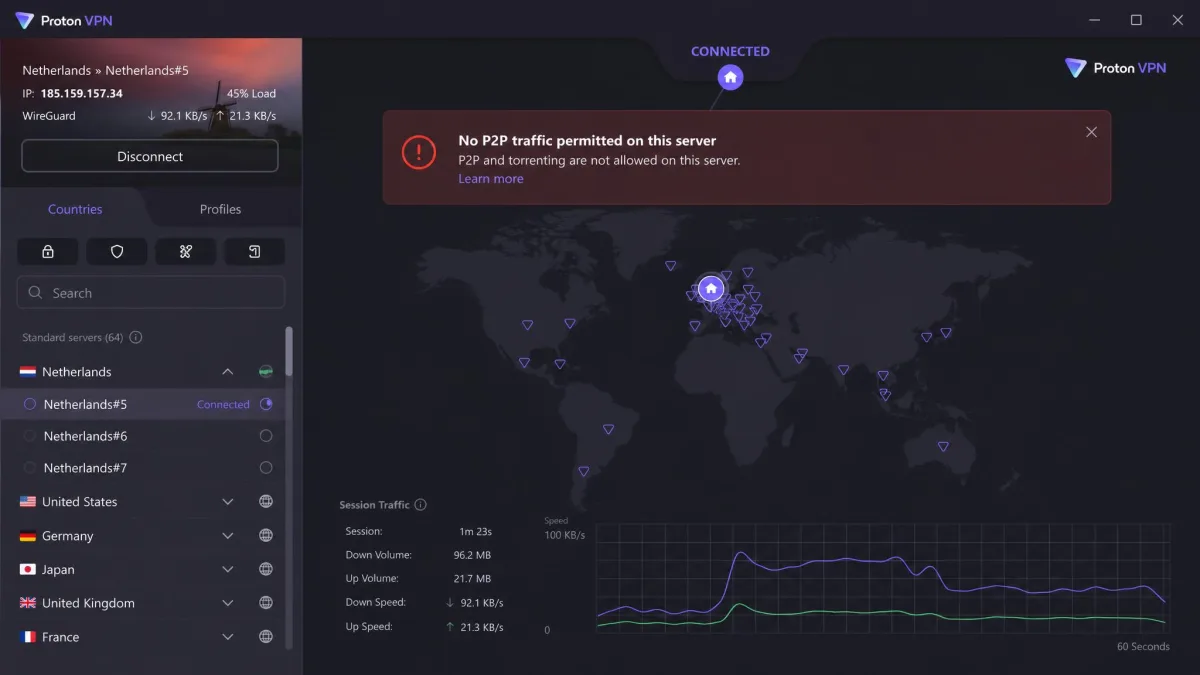The height and width of the screenshot is (675, 1200).
Task: Open the Port Forwarding quick setting icon
Action: 254,251
